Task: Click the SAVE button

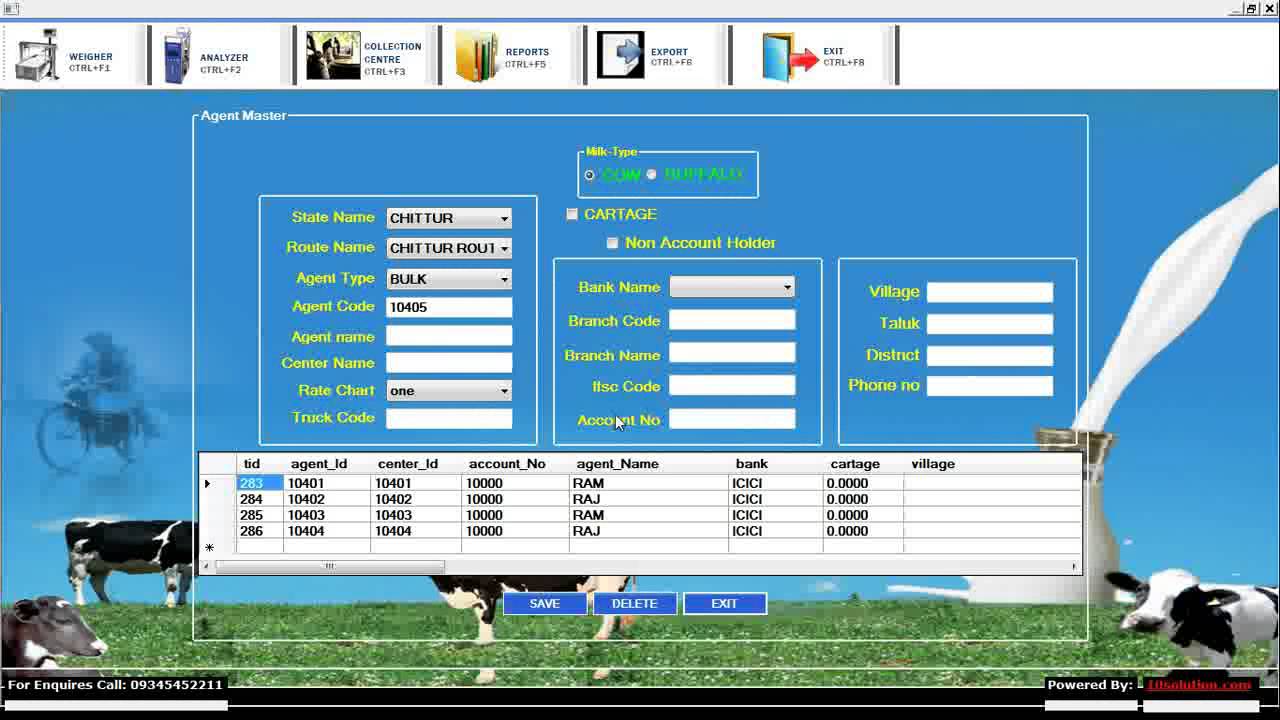Action: click(x=545, y=603)
